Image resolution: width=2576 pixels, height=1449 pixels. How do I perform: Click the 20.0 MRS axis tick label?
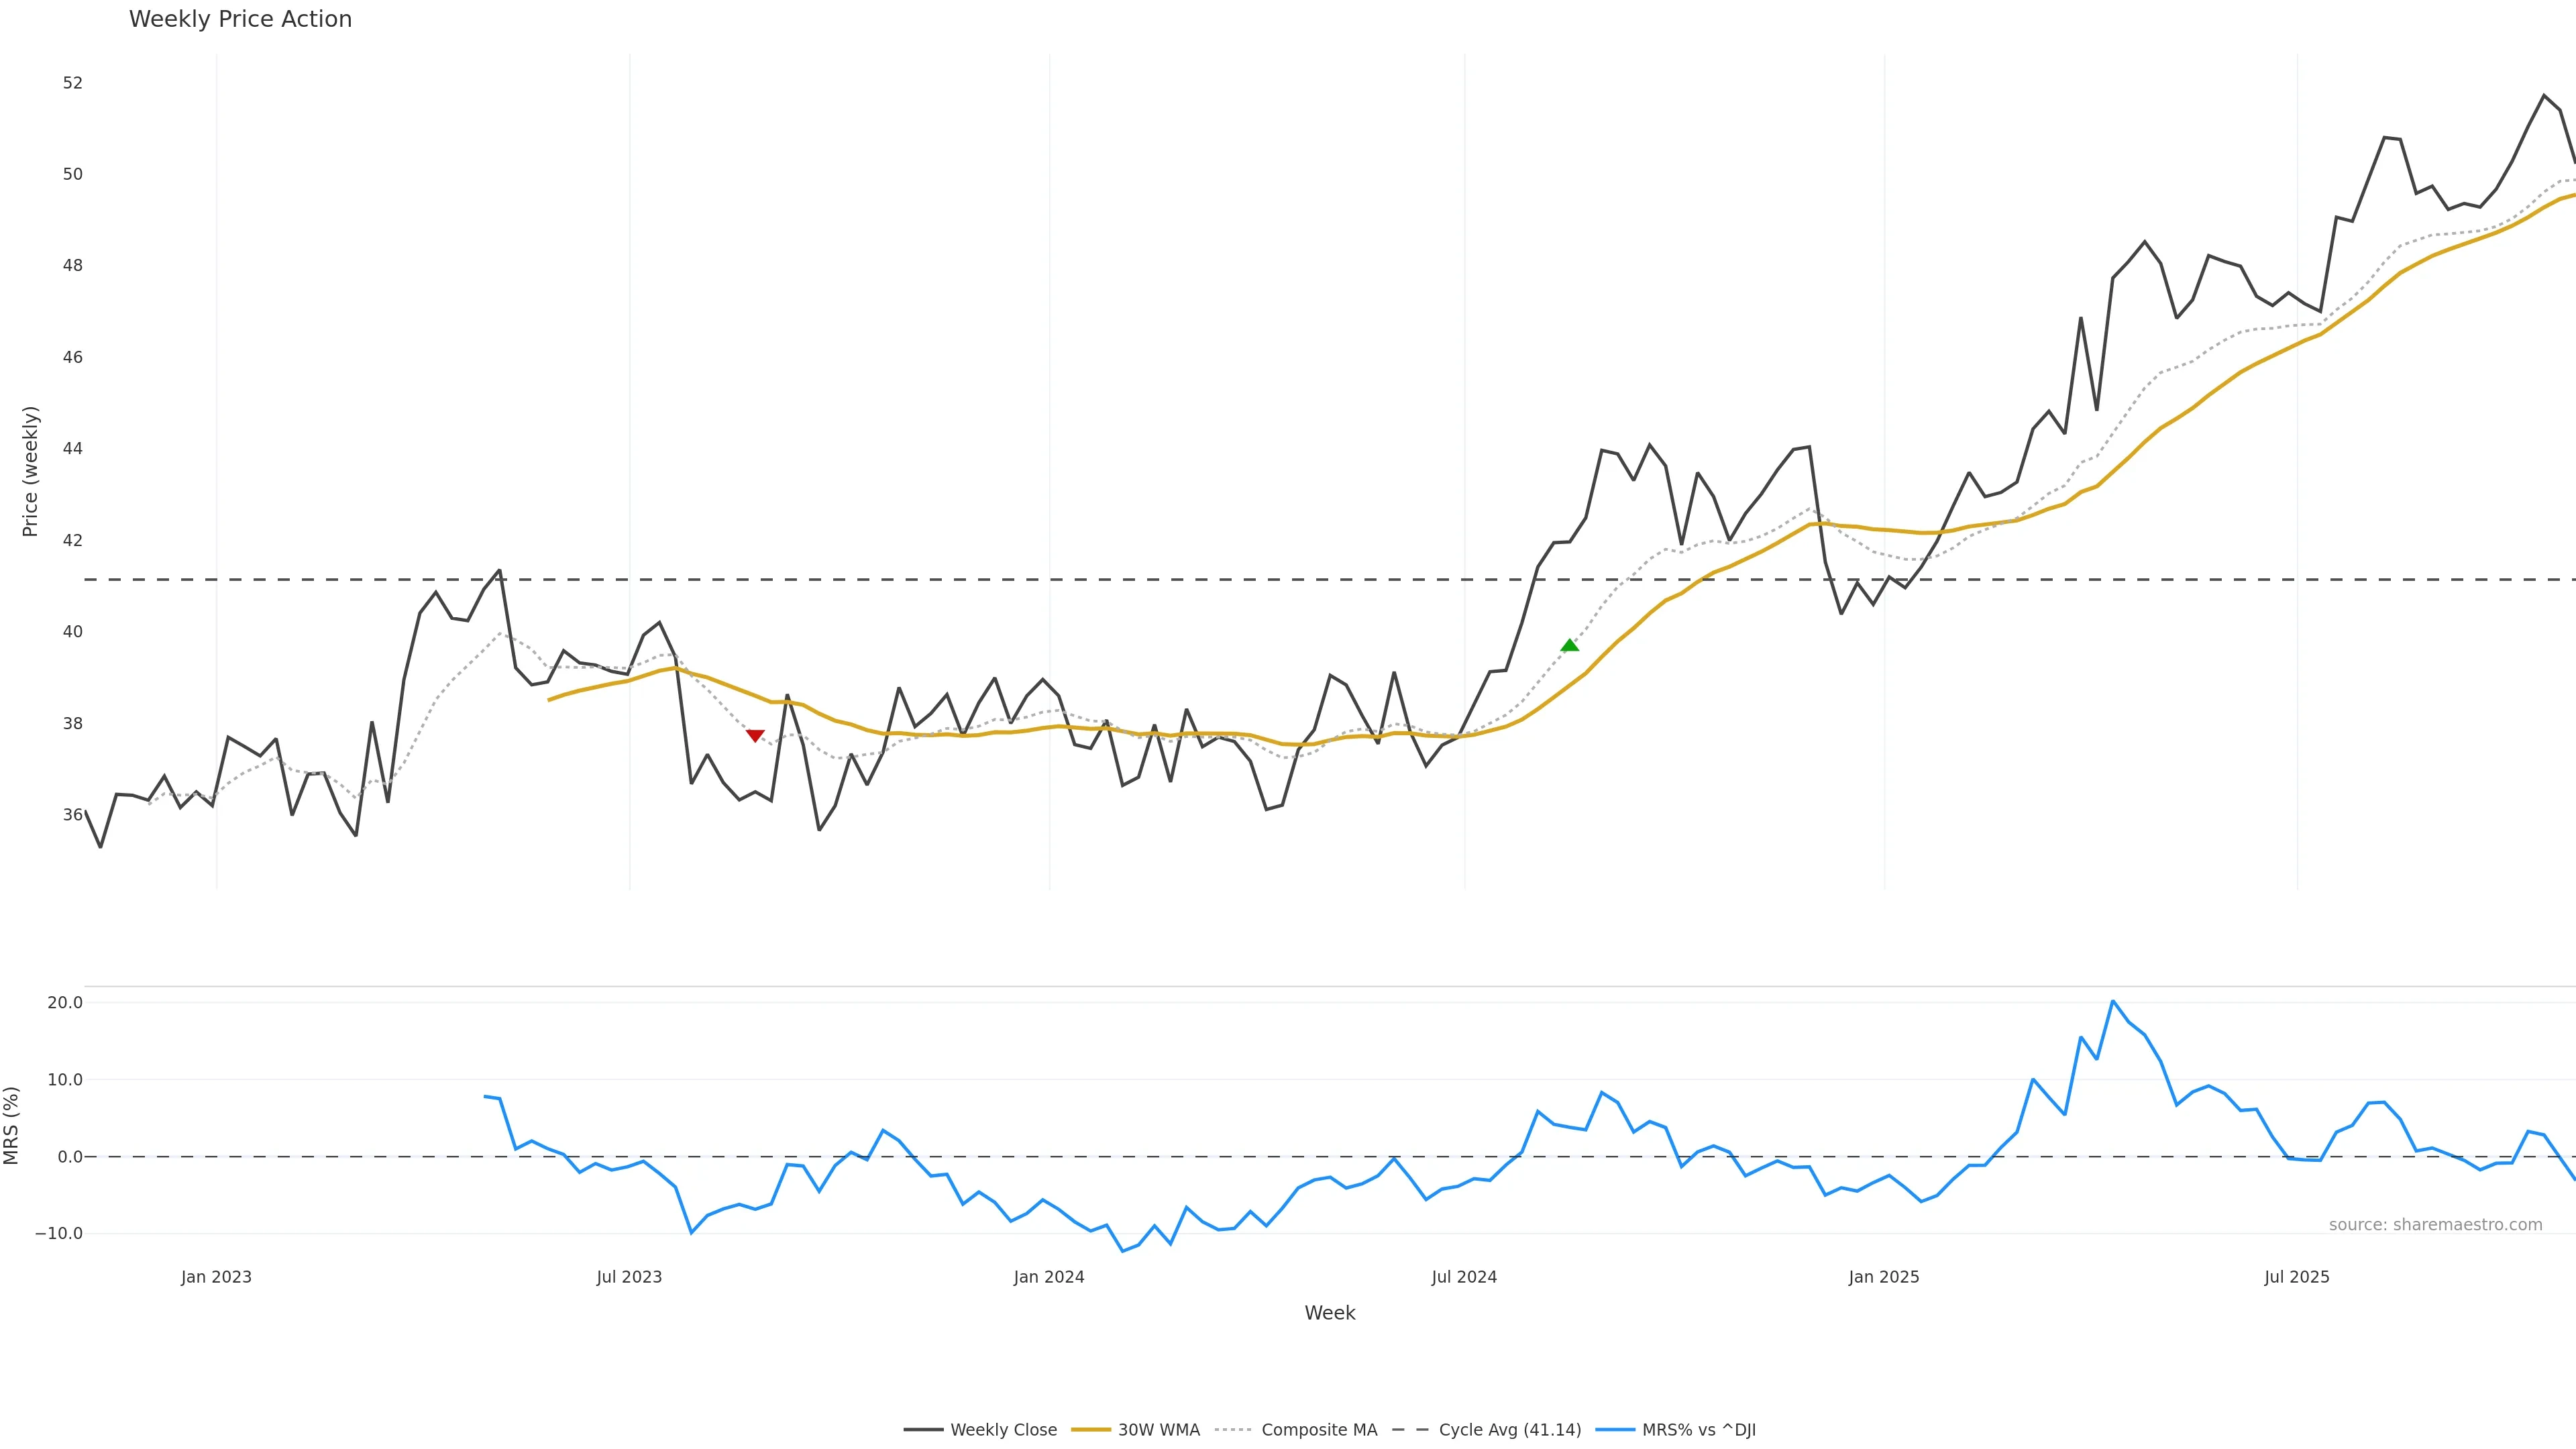click(65, 1003)
